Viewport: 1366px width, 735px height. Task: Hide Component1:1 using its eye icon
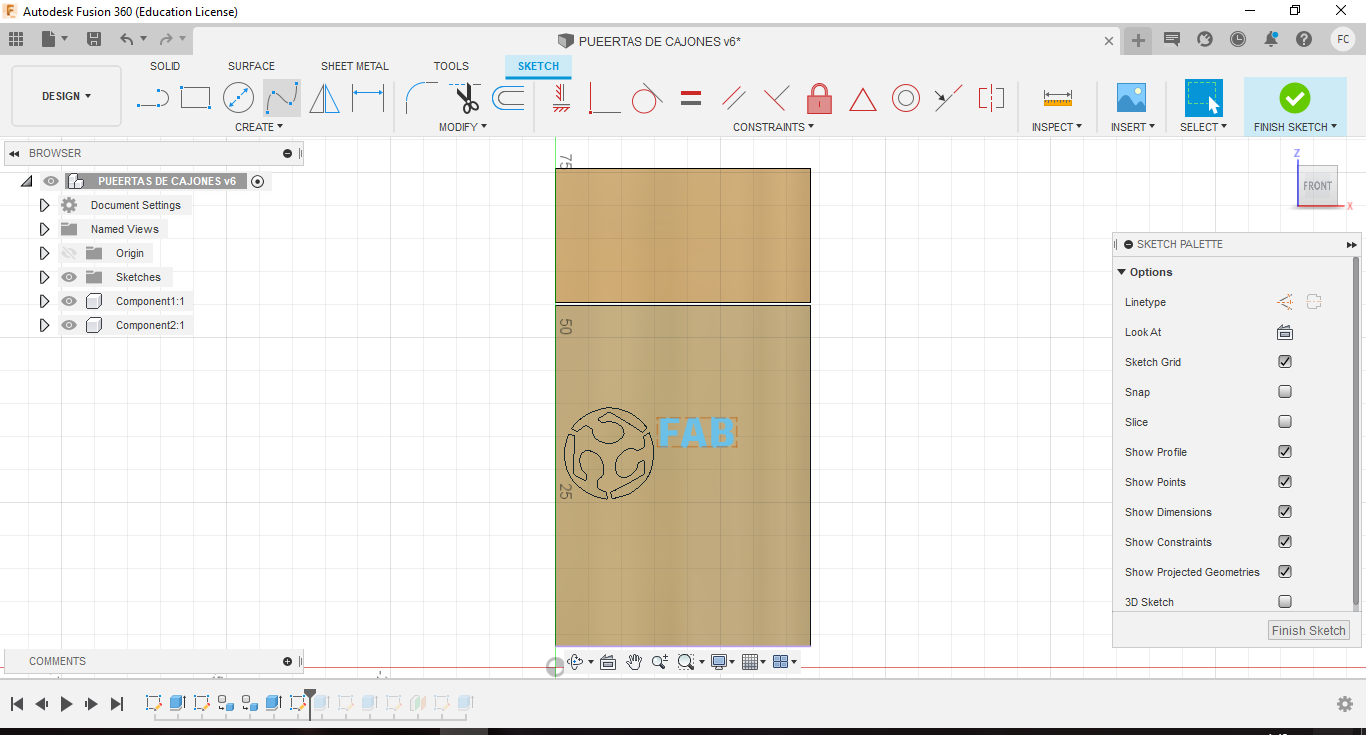tap(69, 301)
